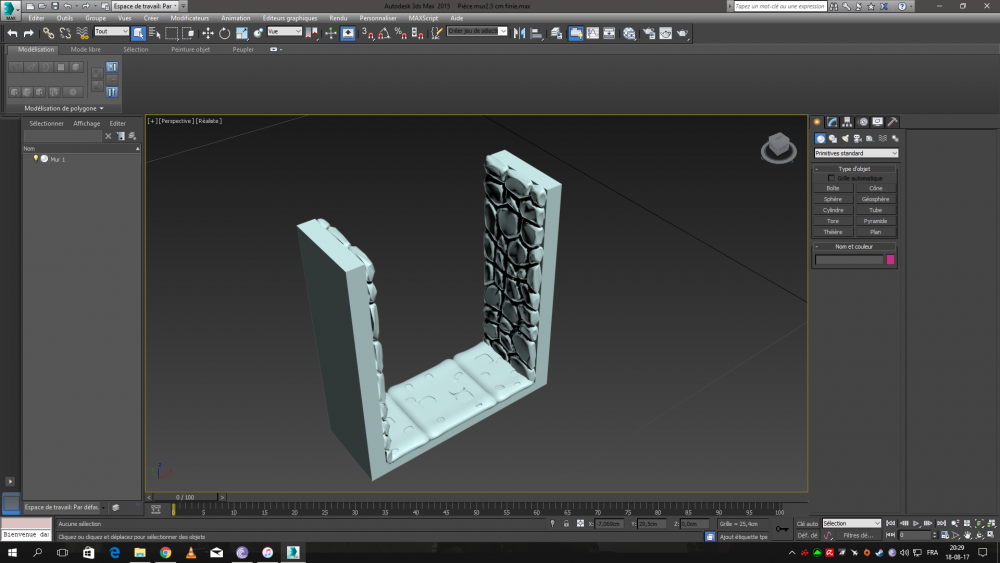
Task: Toggle 3D snaps in main toolbar
Action: pyautogui.click(x=368, y=33)
